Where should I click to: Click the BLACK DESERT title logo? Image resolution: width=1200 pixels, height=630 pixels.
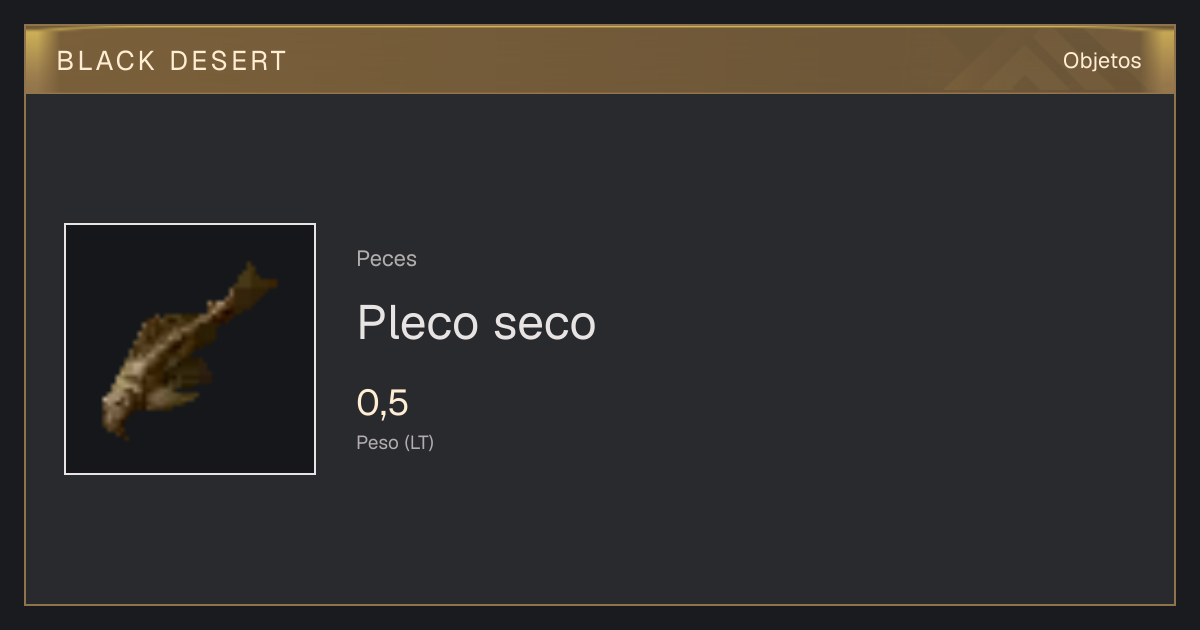[x=172, y=61]
